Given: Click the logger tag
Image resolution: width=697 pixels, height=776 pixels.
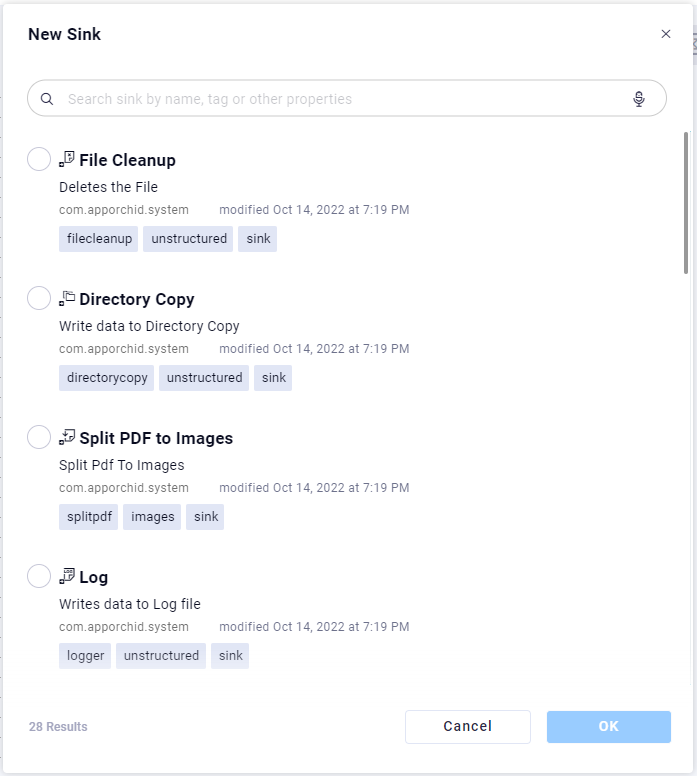Looking at the screenshot, I should (x=85, y=656).
